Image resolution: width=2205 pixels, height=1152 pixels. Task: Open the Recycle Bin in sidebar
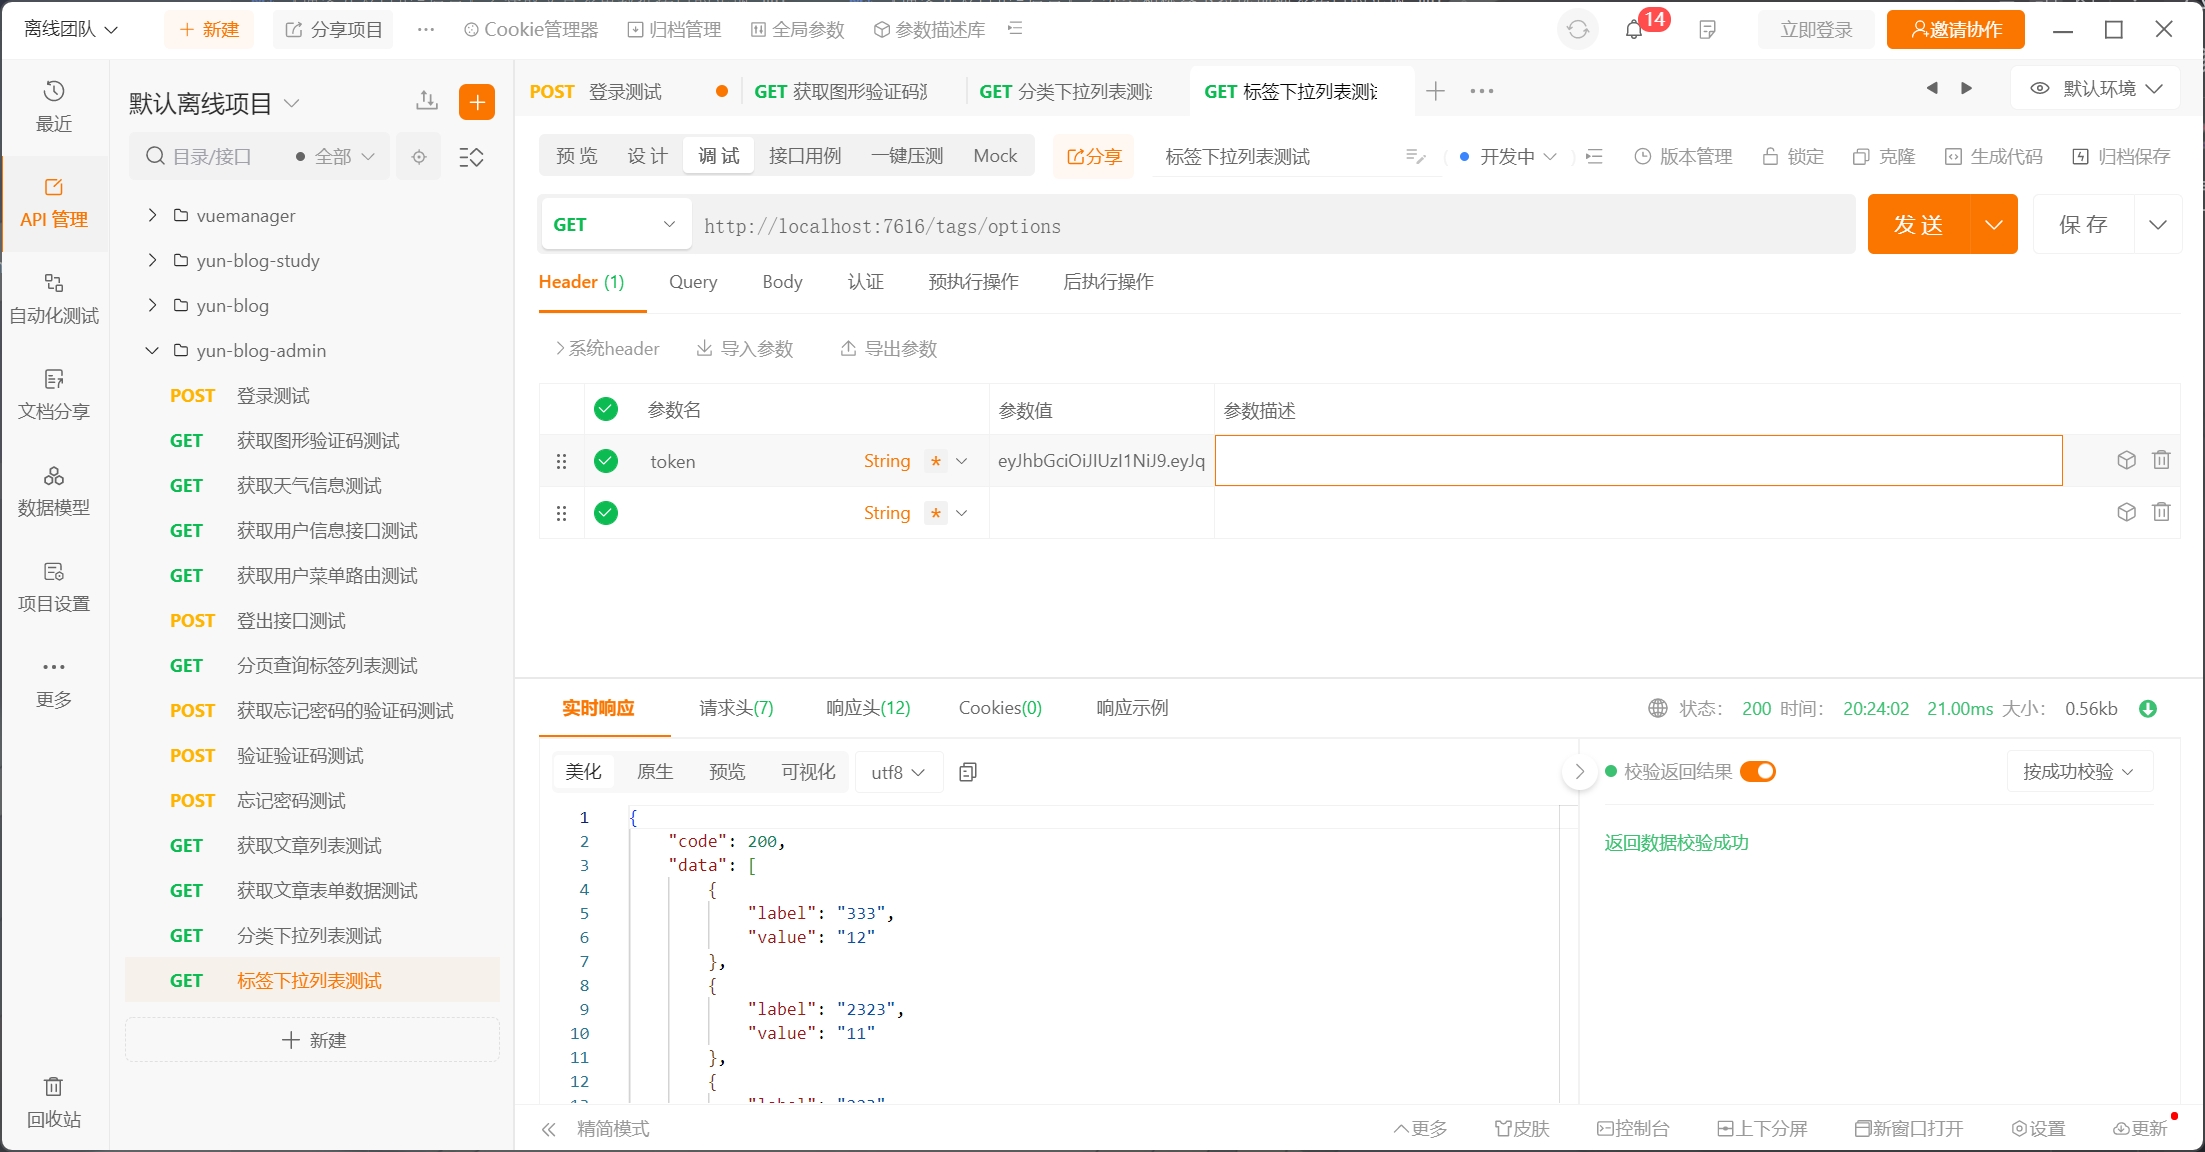[54, 1101]
